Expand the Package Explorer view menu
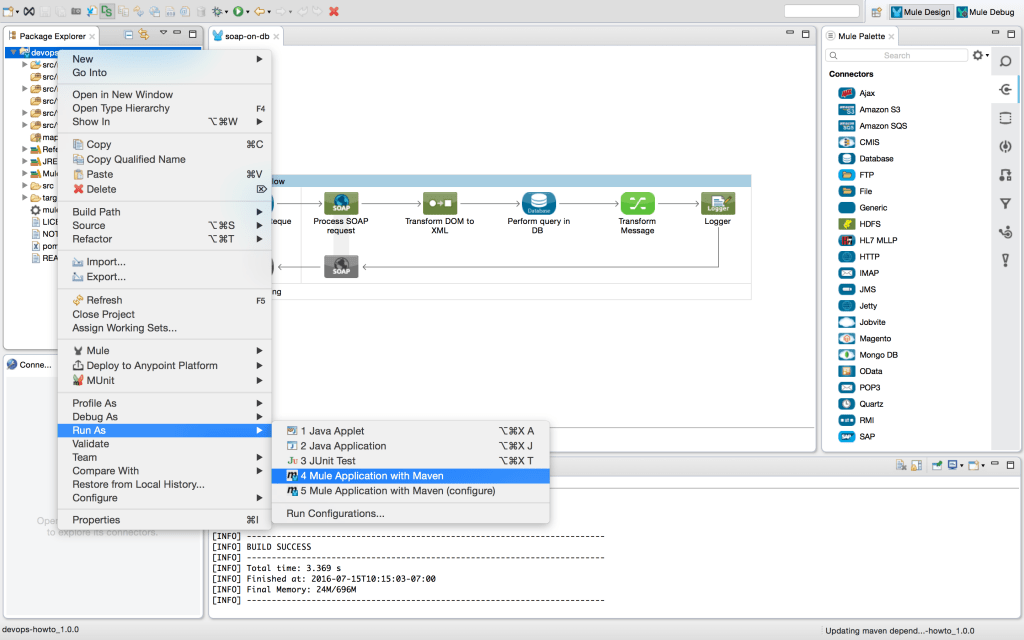Viewport: 1024px width, 640px height. [x=163, y=35]
